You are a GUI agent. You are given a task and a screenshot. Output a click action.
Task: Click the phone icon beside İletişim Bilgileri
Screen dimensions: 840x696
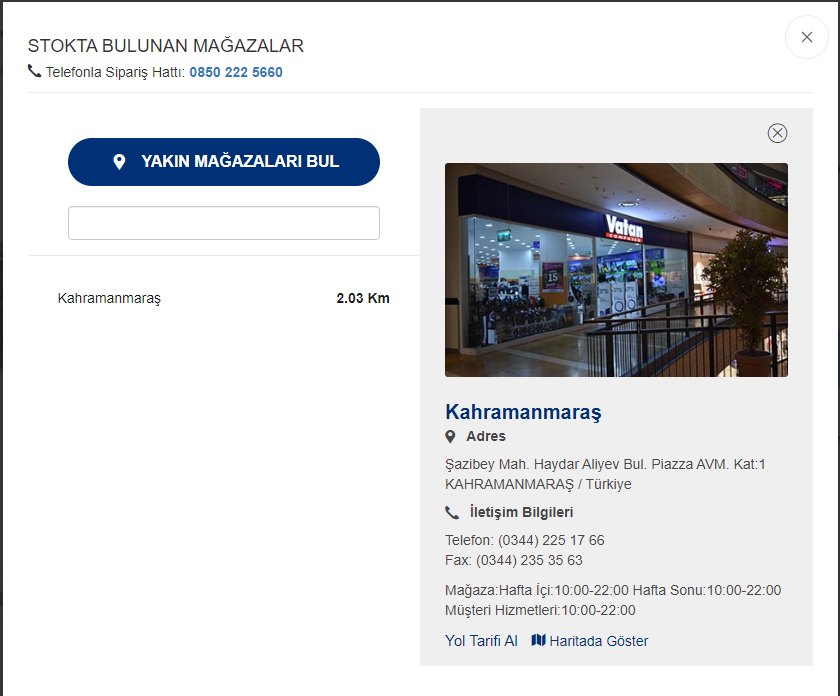pyautogui.click(x=452, y=511)
